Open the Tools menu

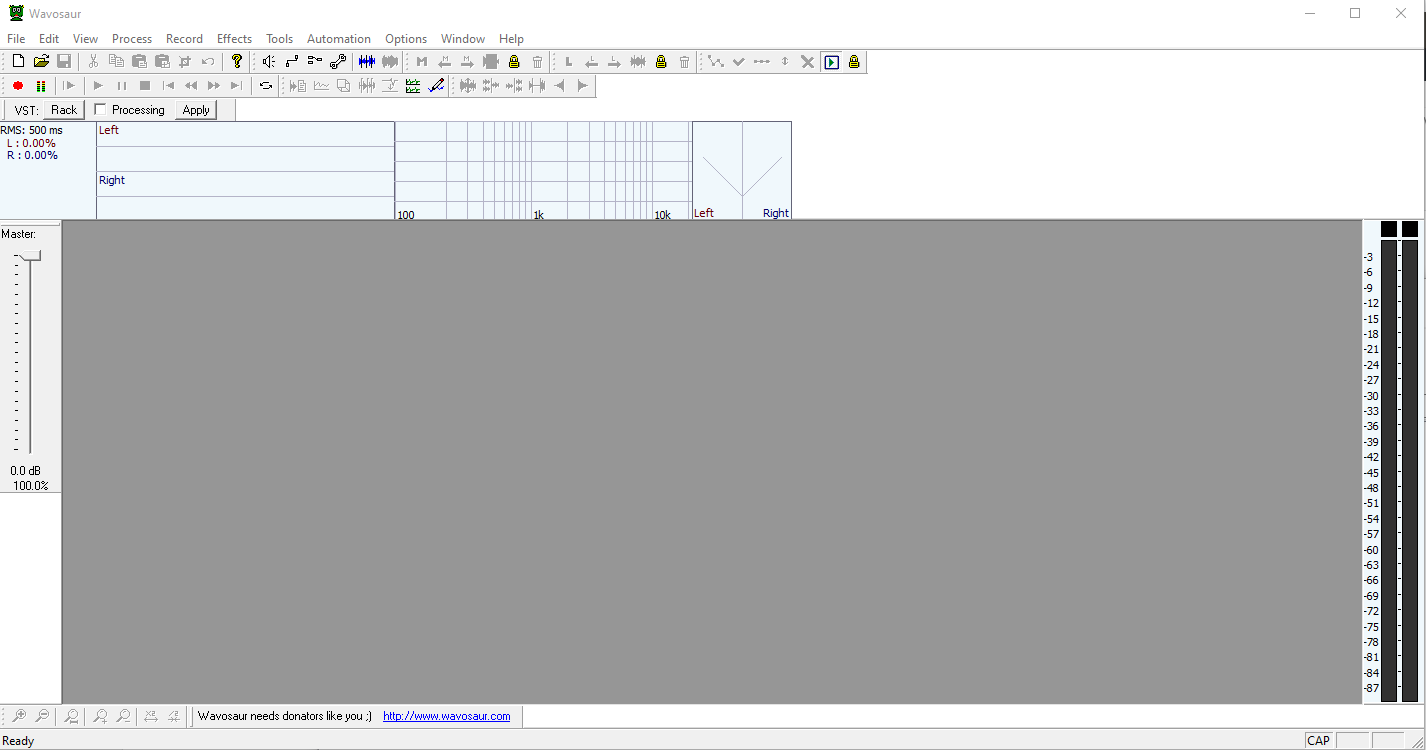click(280, 39)
